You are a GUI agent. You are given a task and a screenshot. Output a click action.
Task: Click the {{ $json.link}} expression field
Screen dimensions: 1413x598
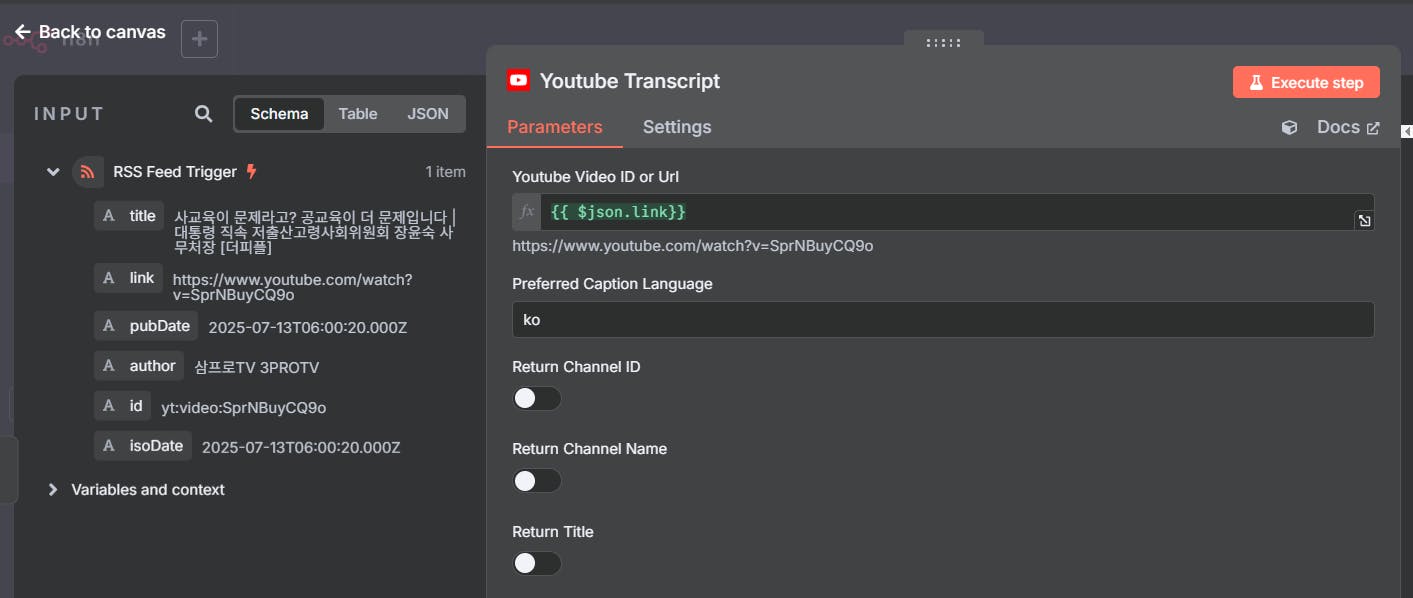click(943, 212)
